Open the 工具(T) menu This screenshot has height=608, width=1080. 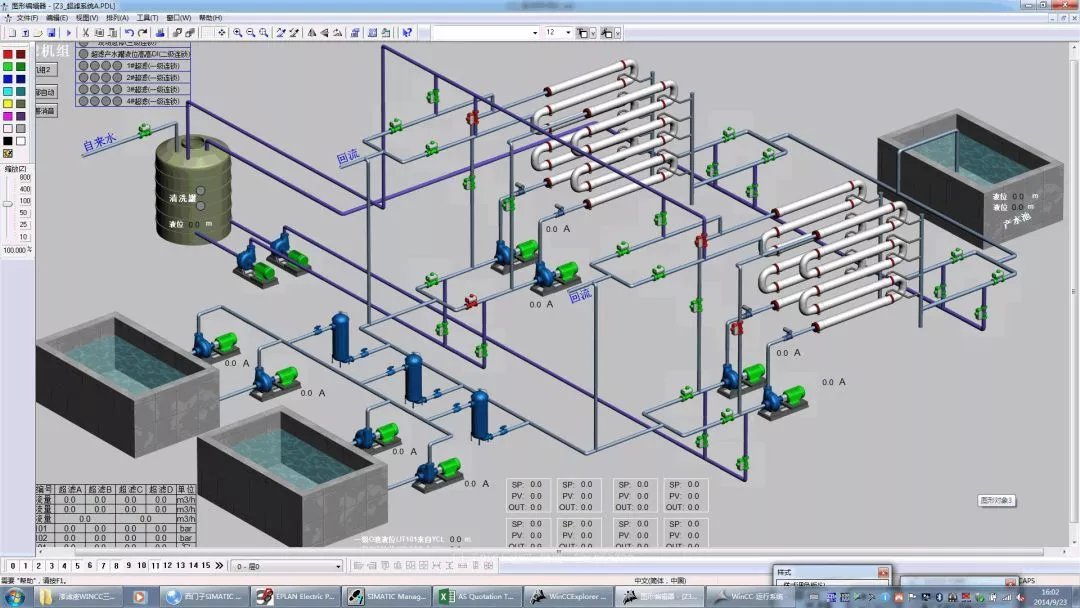click(147, 18)
